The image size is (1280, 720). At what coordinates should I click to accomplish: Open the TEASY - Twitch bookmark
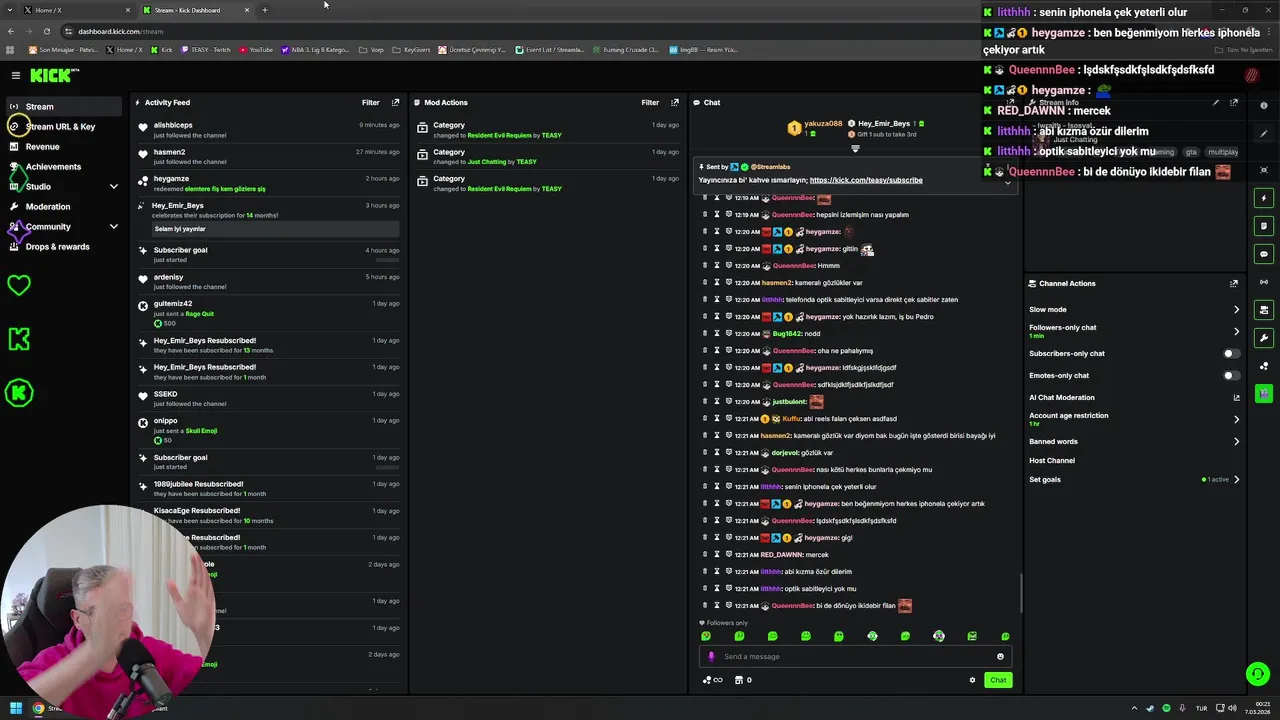click(x=205, y=49)
